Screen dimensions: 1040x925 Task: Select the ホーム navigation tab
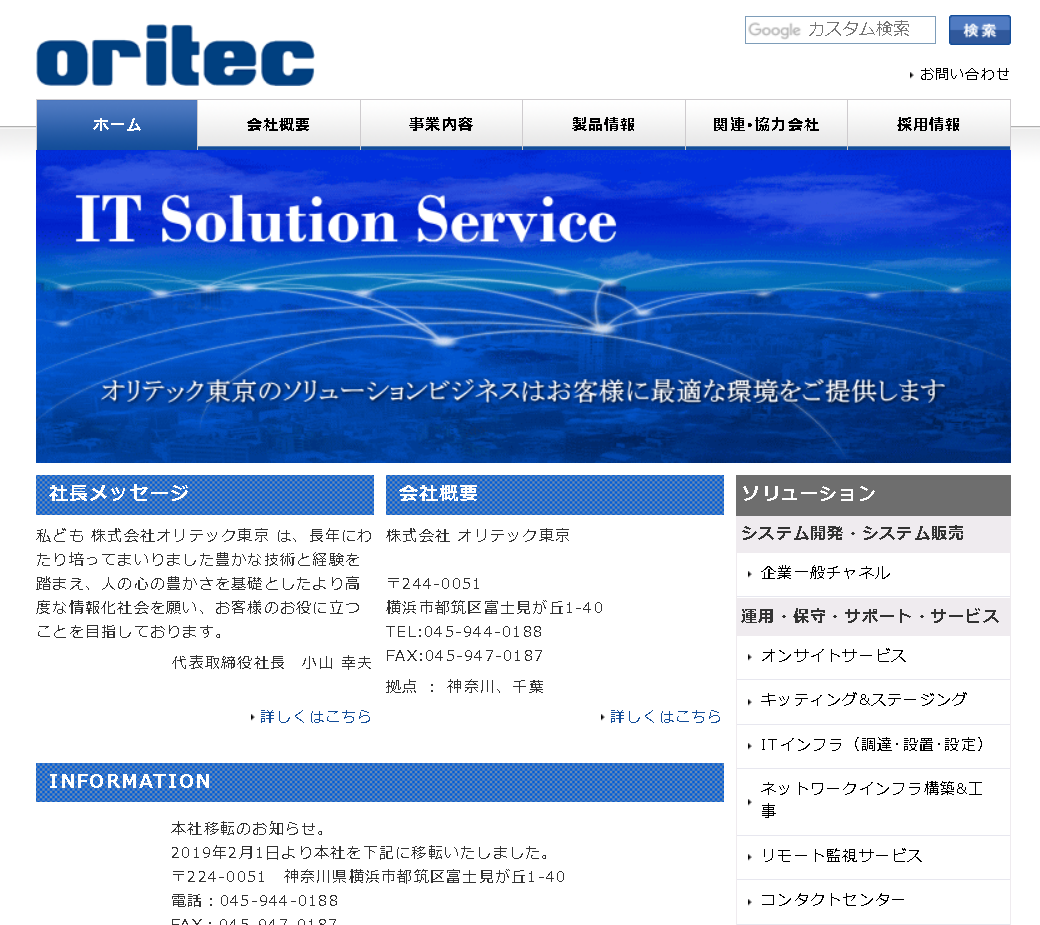pyautogui.click(x=117, y=125)
